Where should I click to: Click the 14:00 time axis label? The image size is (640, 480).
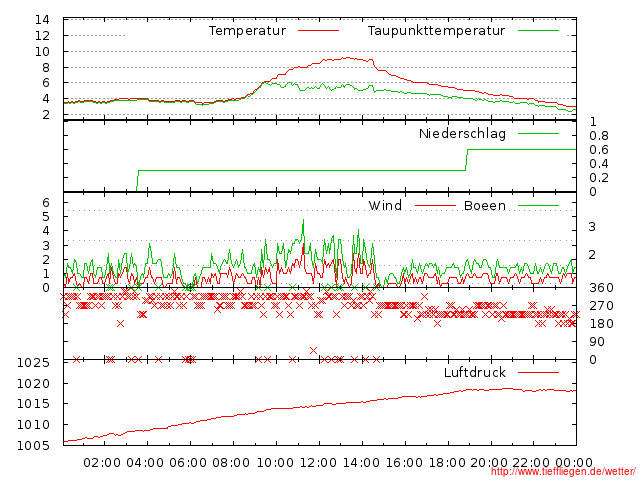coord(361,462)
